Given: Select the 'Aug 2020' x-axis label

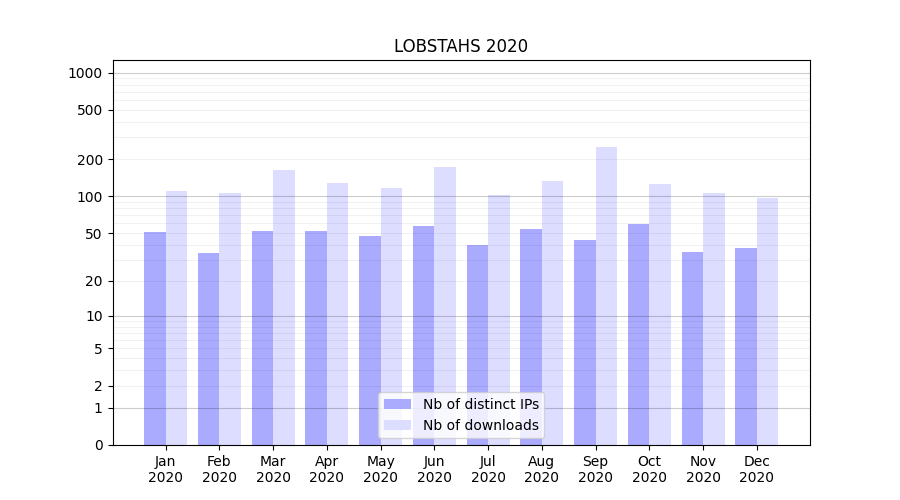Looking at the screenshot, I should pyautogui.click(x=541, y=469).
